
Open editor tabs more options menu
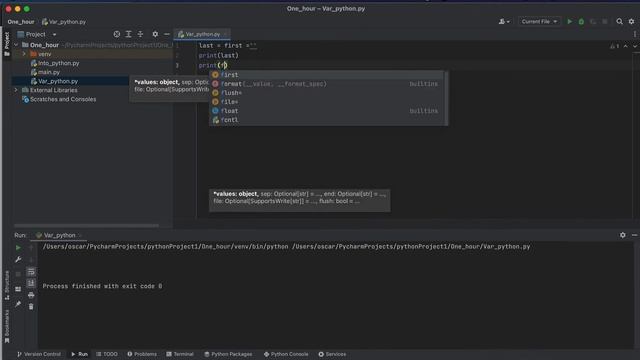pos(635,34)
